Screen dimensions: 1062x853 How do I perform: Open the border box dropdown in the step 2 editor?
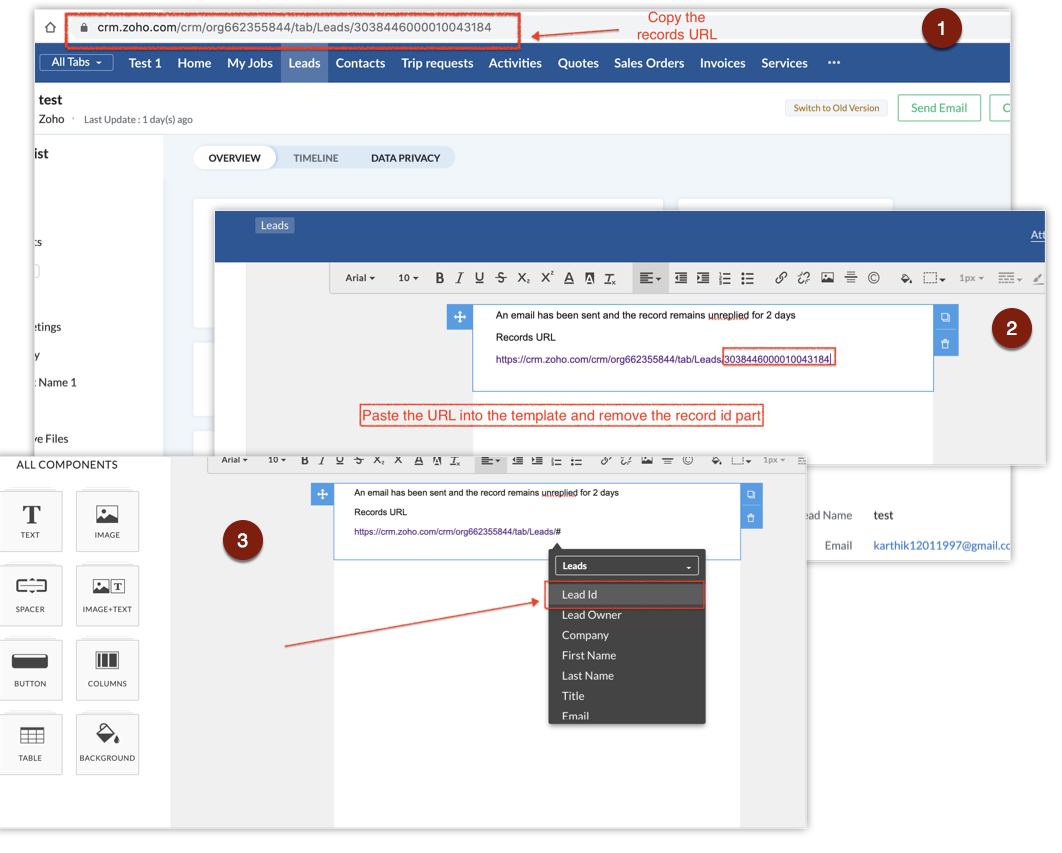(934, 278)
